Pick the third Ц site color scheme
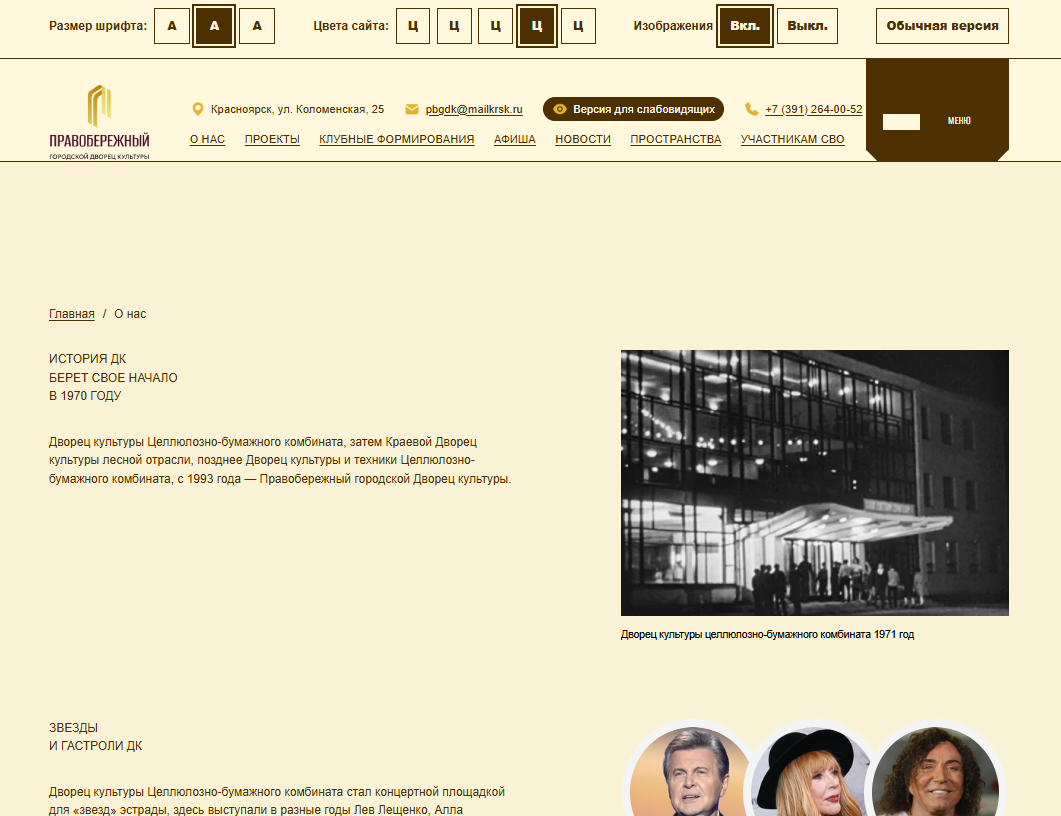 click(495, 26)
